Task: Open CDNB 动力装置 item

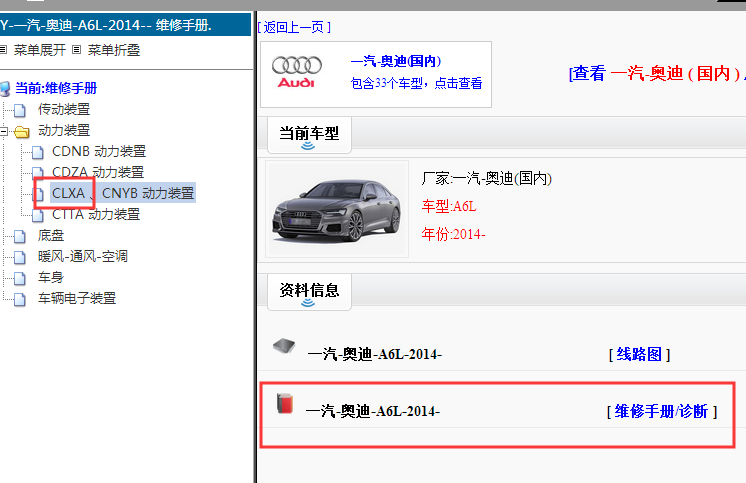Action: [99, 151]
